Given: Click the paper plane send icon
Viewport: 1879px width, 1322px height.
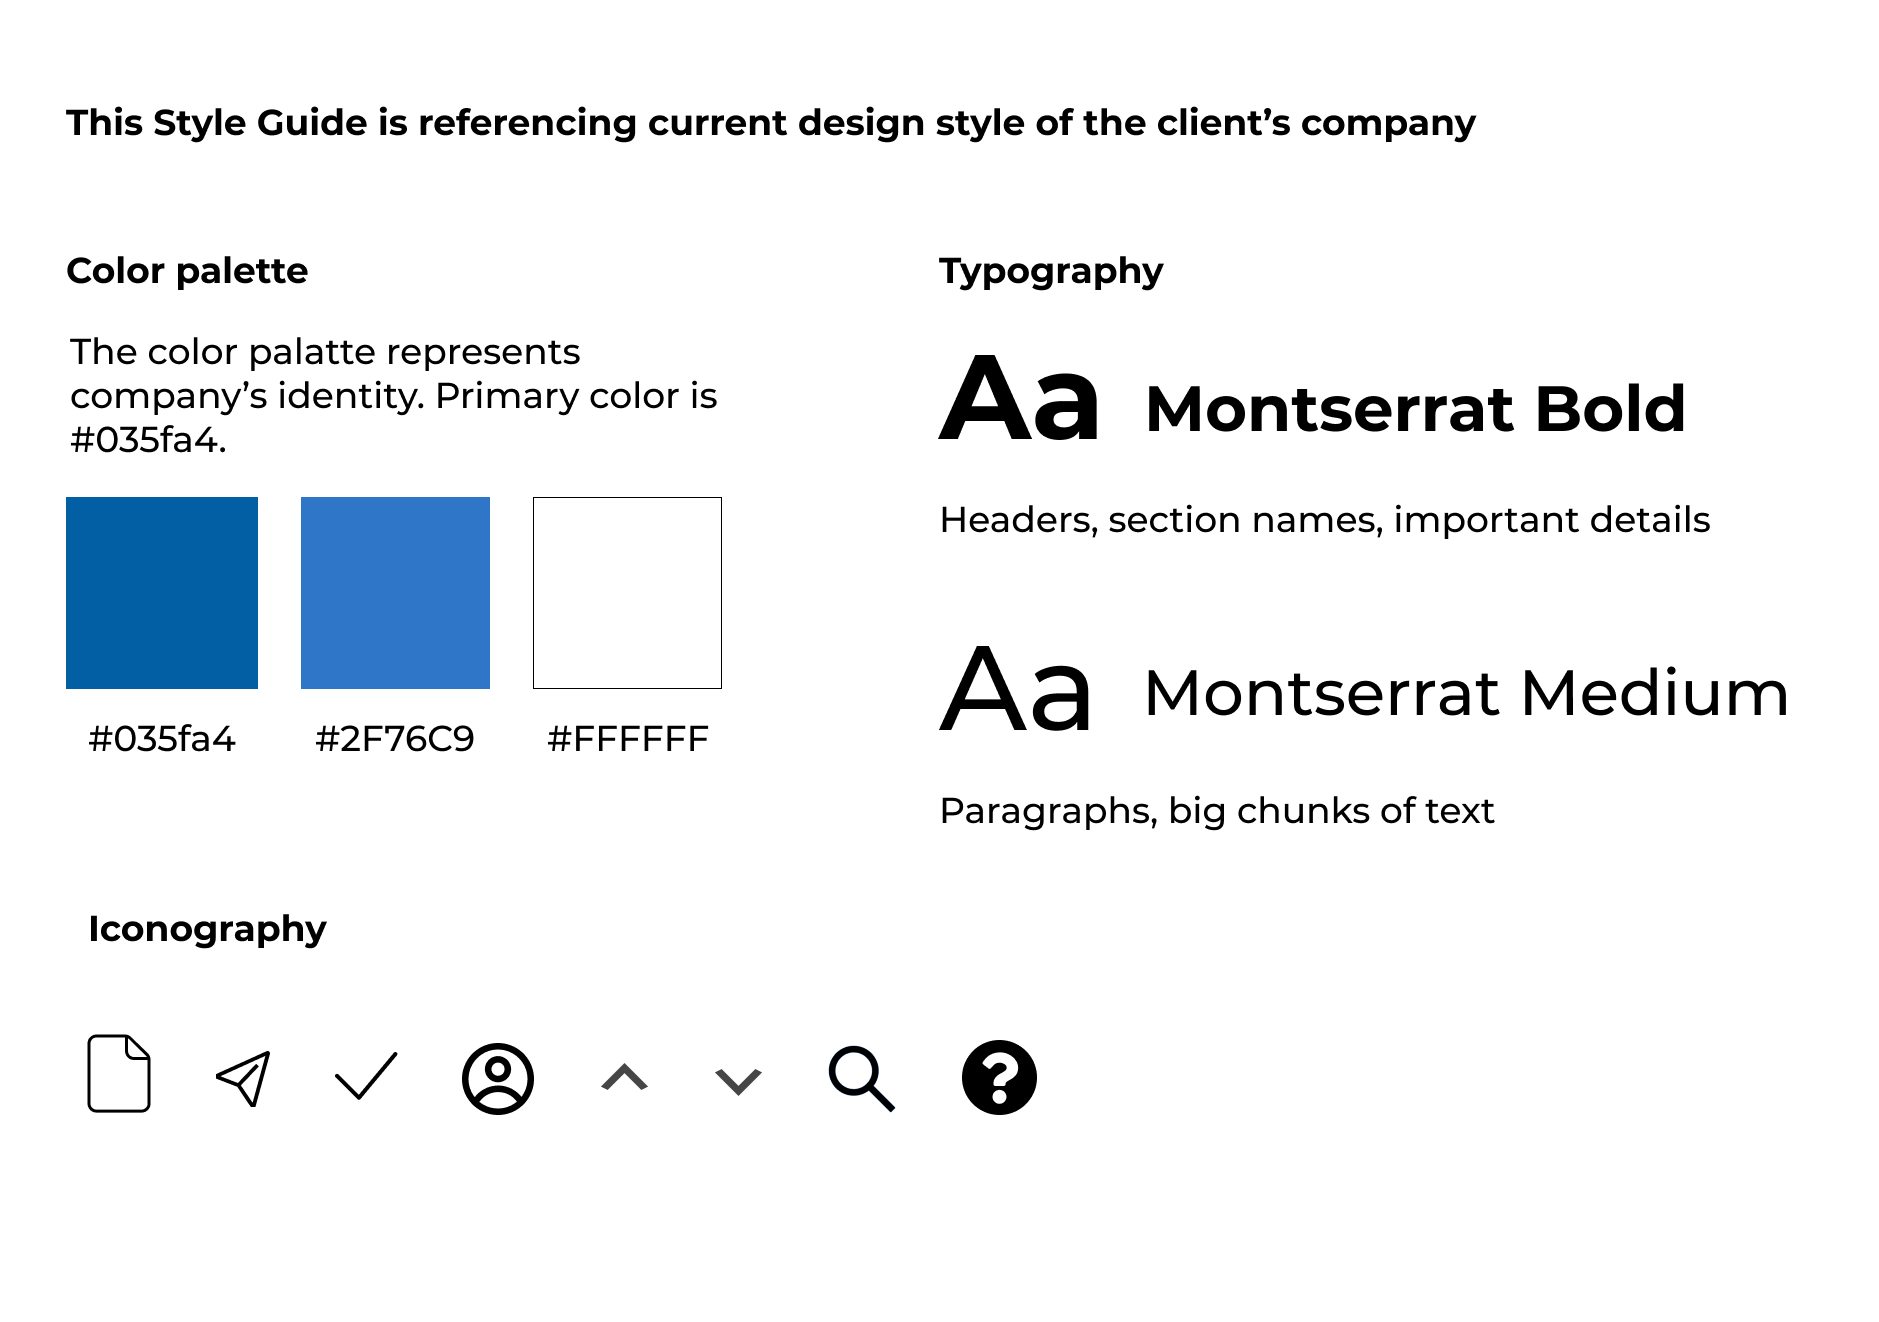Looking at the screenshot, I should pyautogui.click(x=243, y=1078).
